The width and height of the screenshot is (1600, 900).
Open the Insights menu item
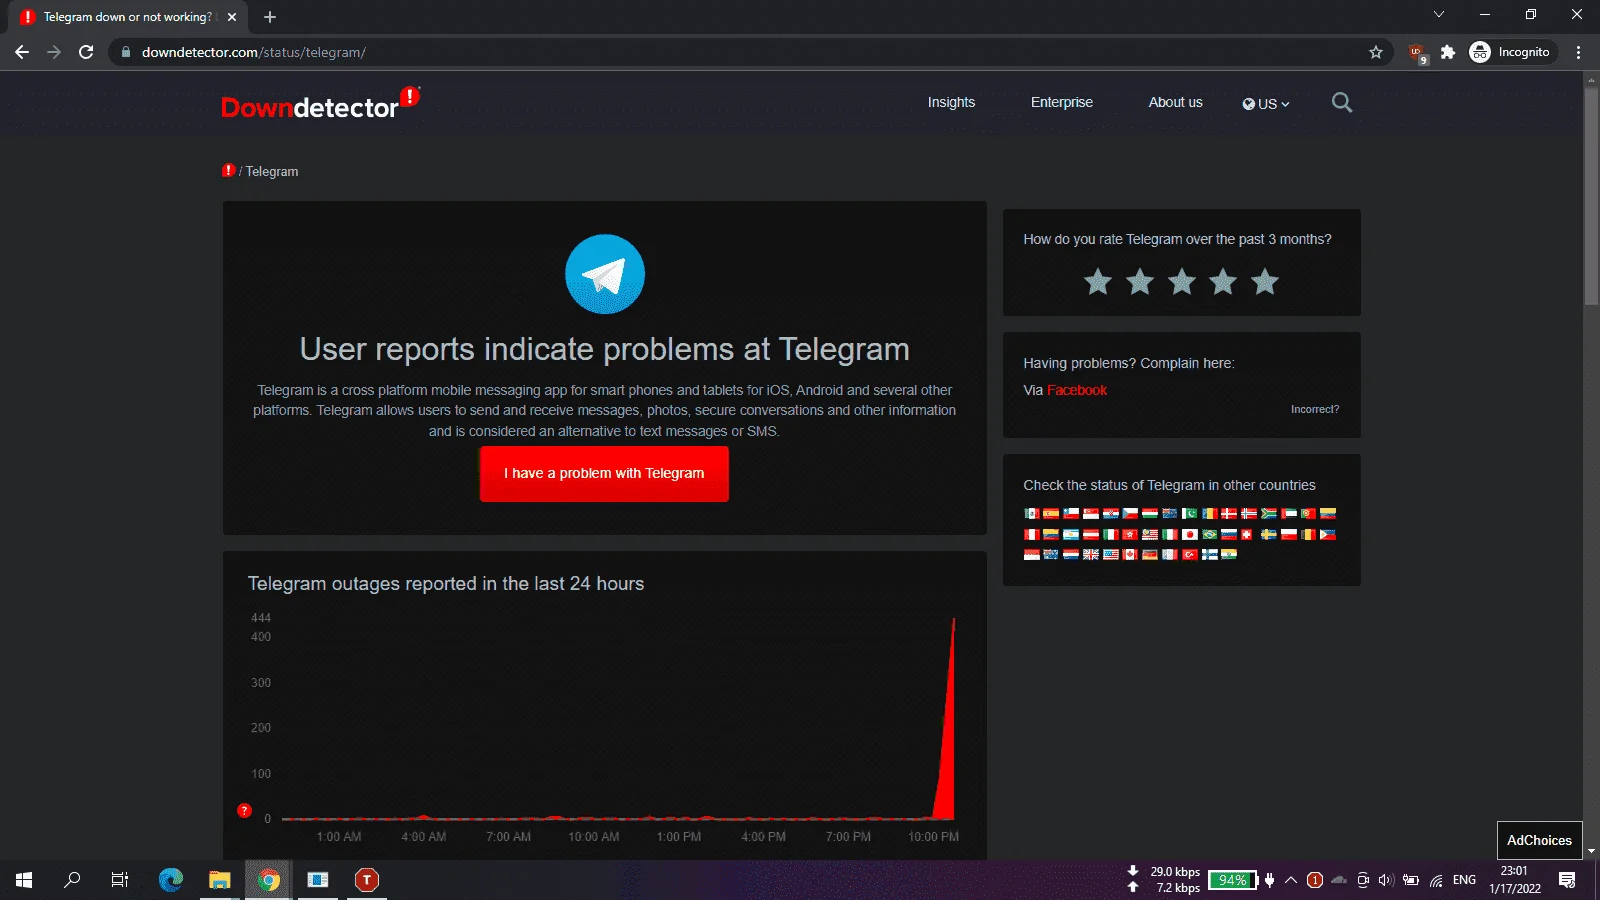click(x=951, y=102)
